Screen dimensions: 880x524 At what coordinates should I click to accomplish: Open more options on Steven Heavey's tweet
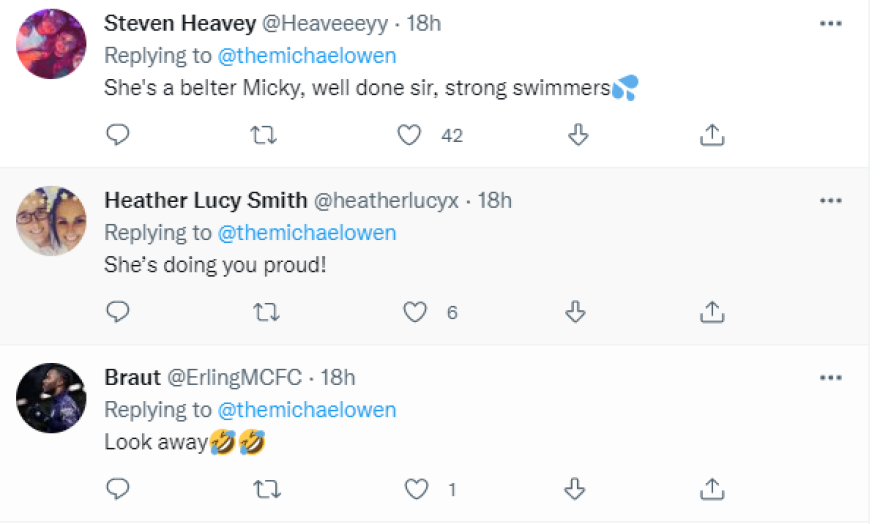click(830, 23)
